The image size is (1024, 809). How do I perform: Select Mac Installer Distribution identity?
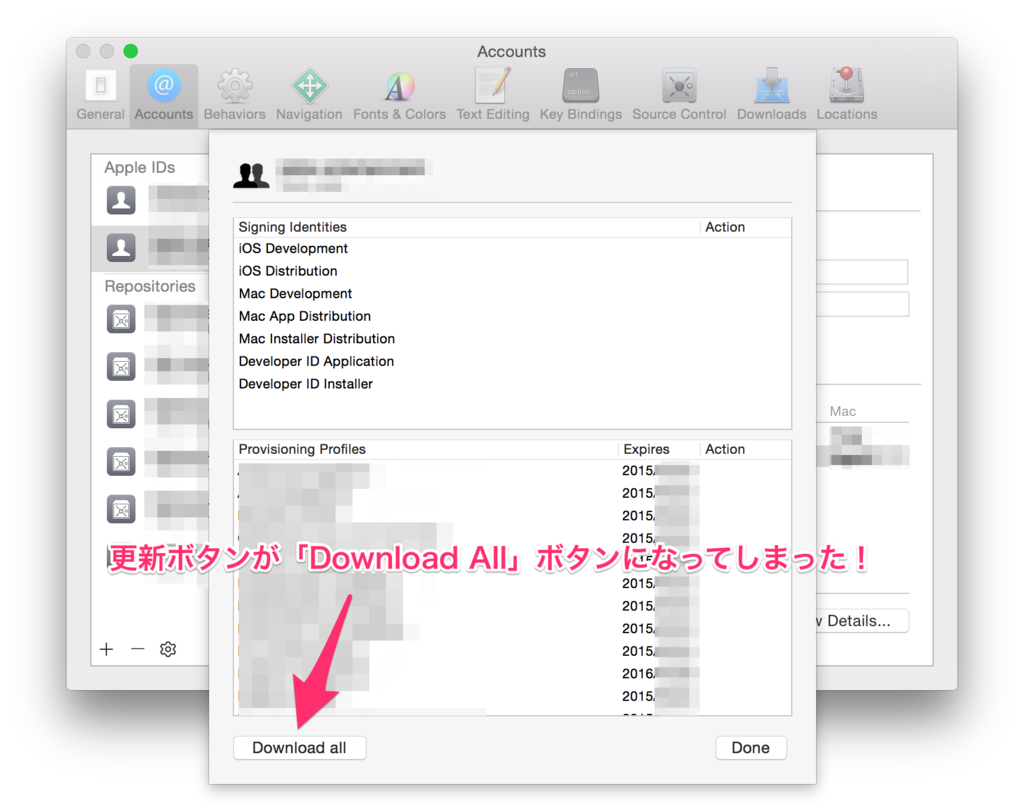click(x=512, y=339)
